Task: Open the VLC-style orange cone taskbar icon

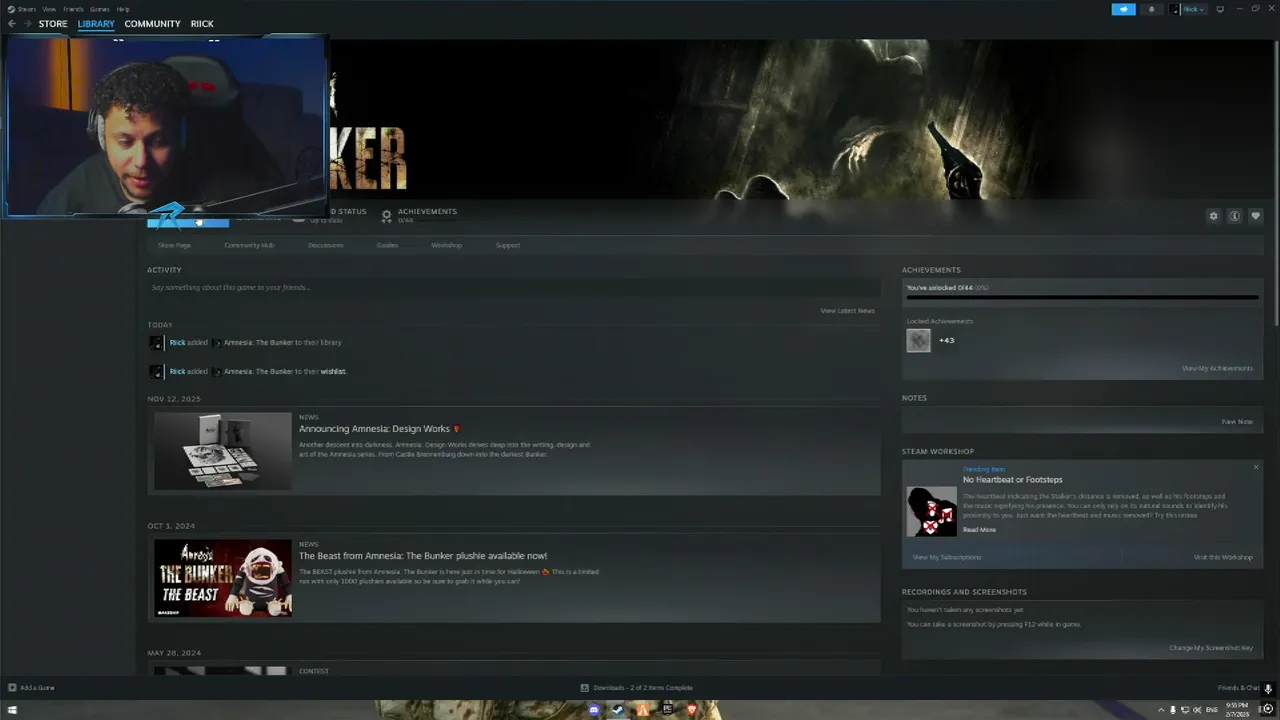Action: [x=643, y=710]
